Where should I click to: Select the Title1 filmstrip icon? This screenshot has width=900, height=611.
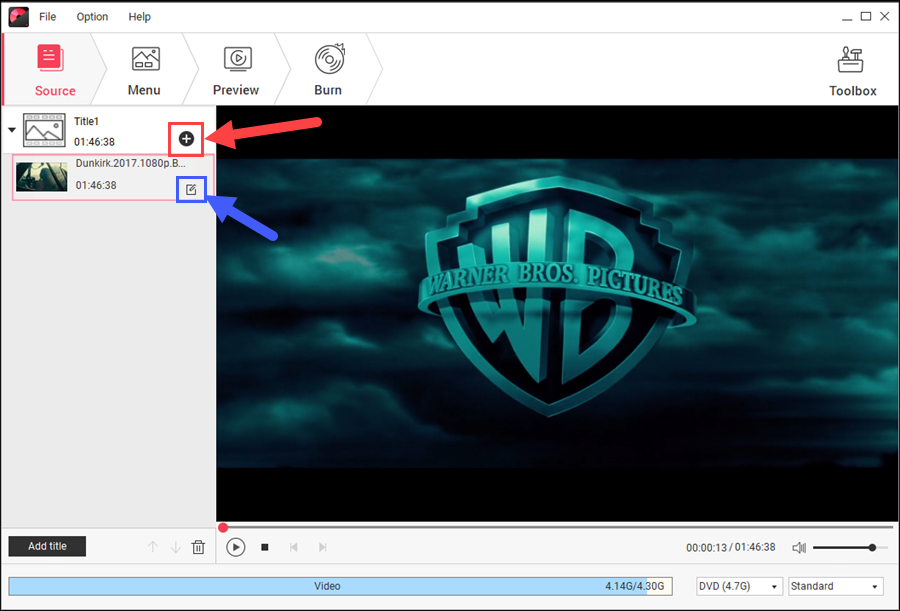[x=44, y=130]
